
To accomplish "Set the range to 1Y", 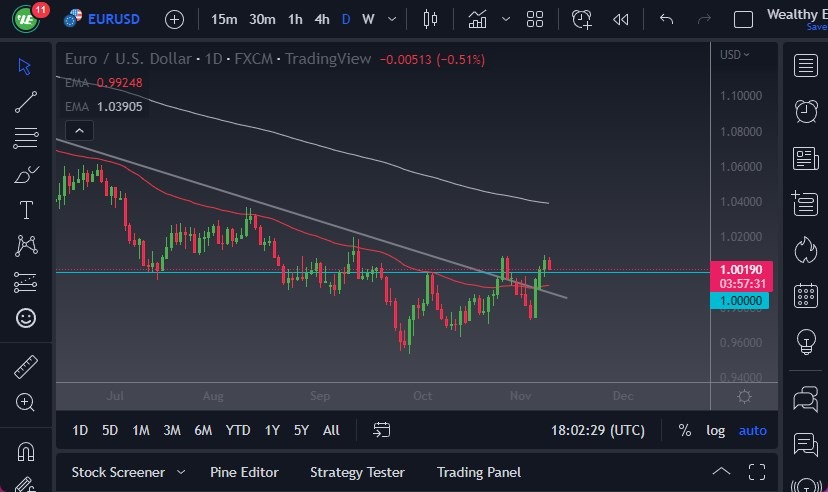I will coord(272,430).
